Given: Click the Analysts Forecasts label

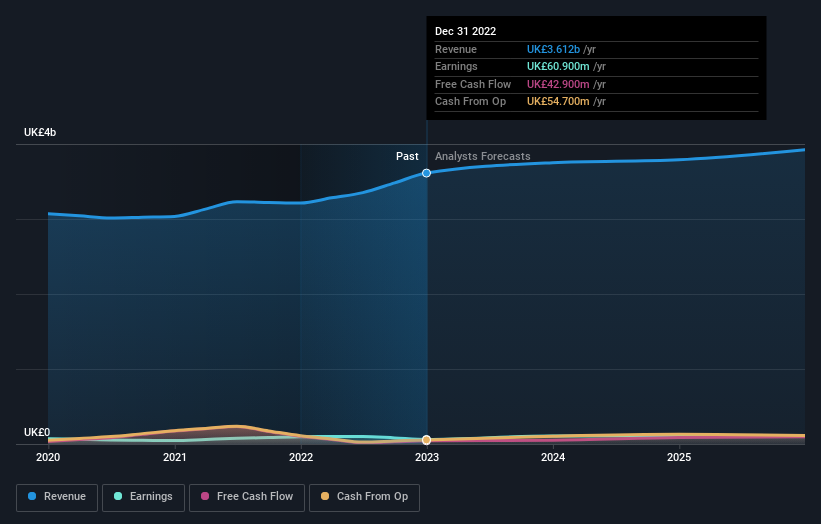Looking at the screenshot, I should pyautogui.click(x=483, y=157).
